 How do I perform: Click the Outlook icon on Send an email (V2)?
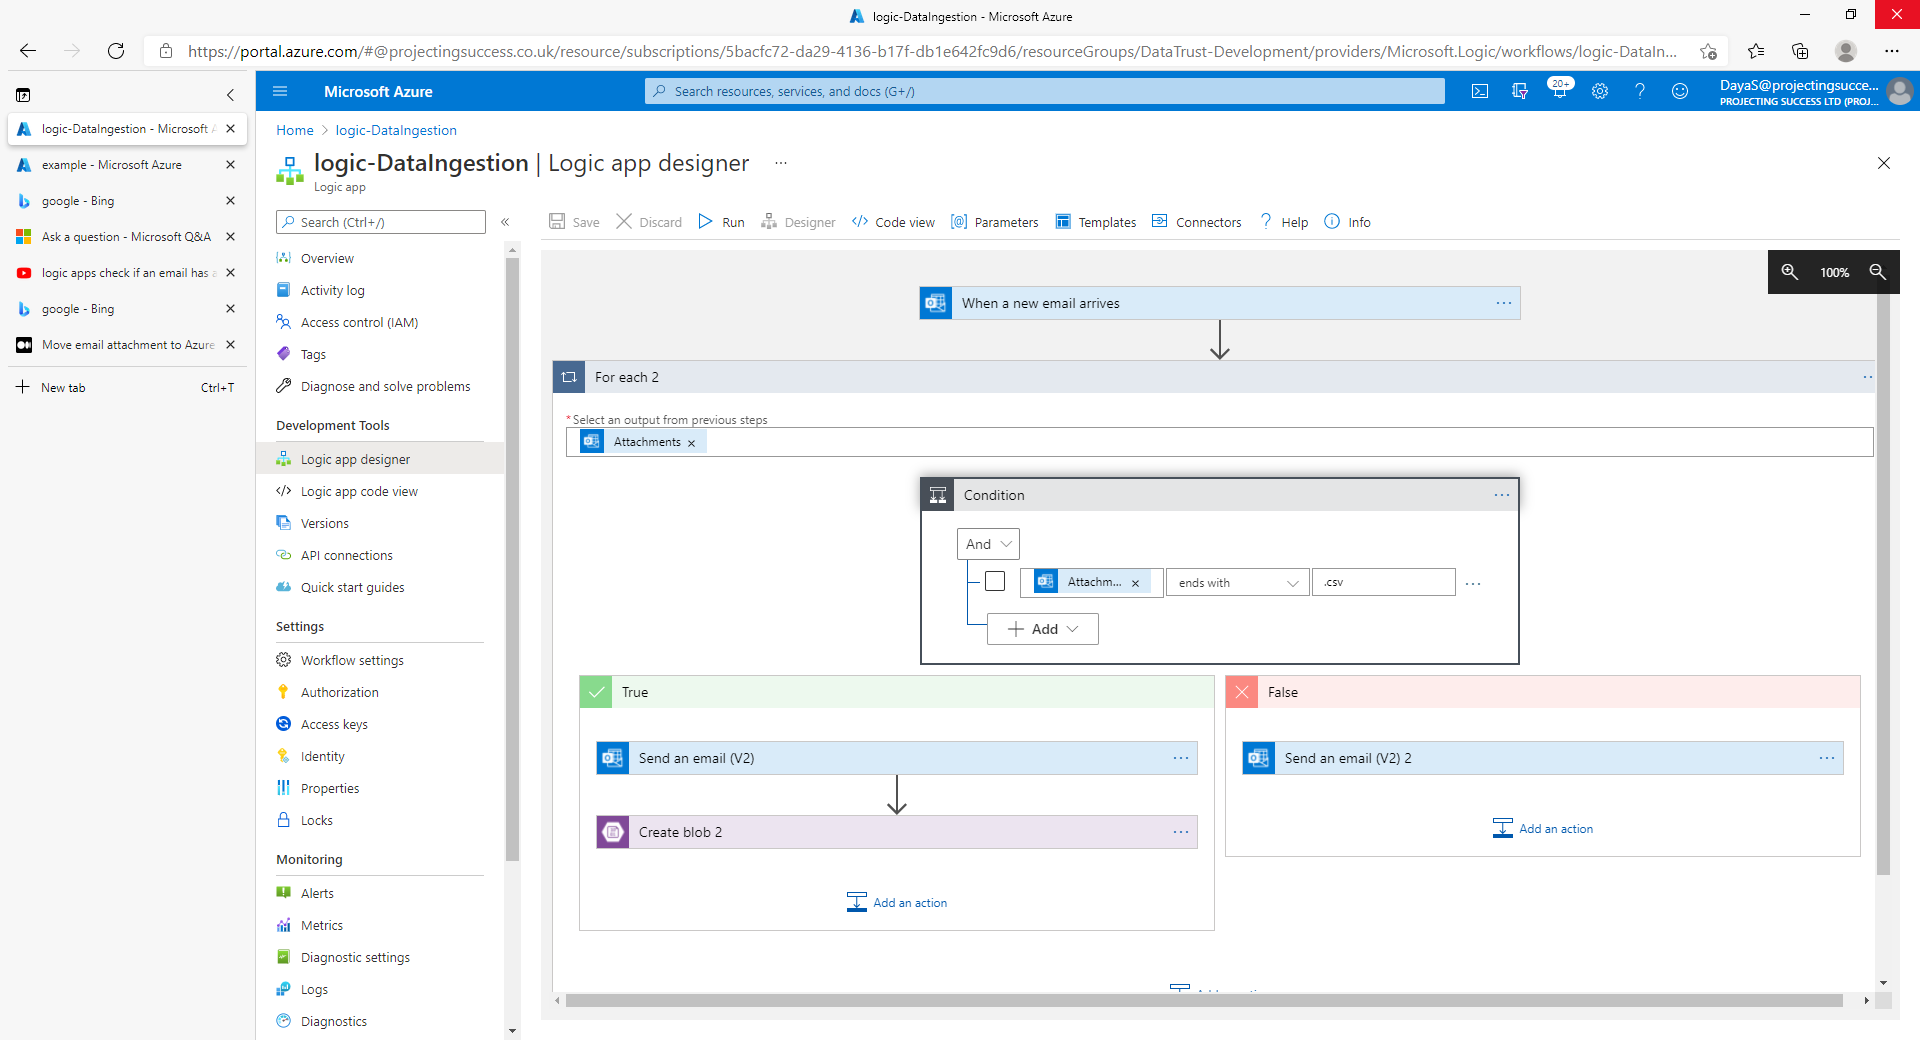click(x=613, y=758)
